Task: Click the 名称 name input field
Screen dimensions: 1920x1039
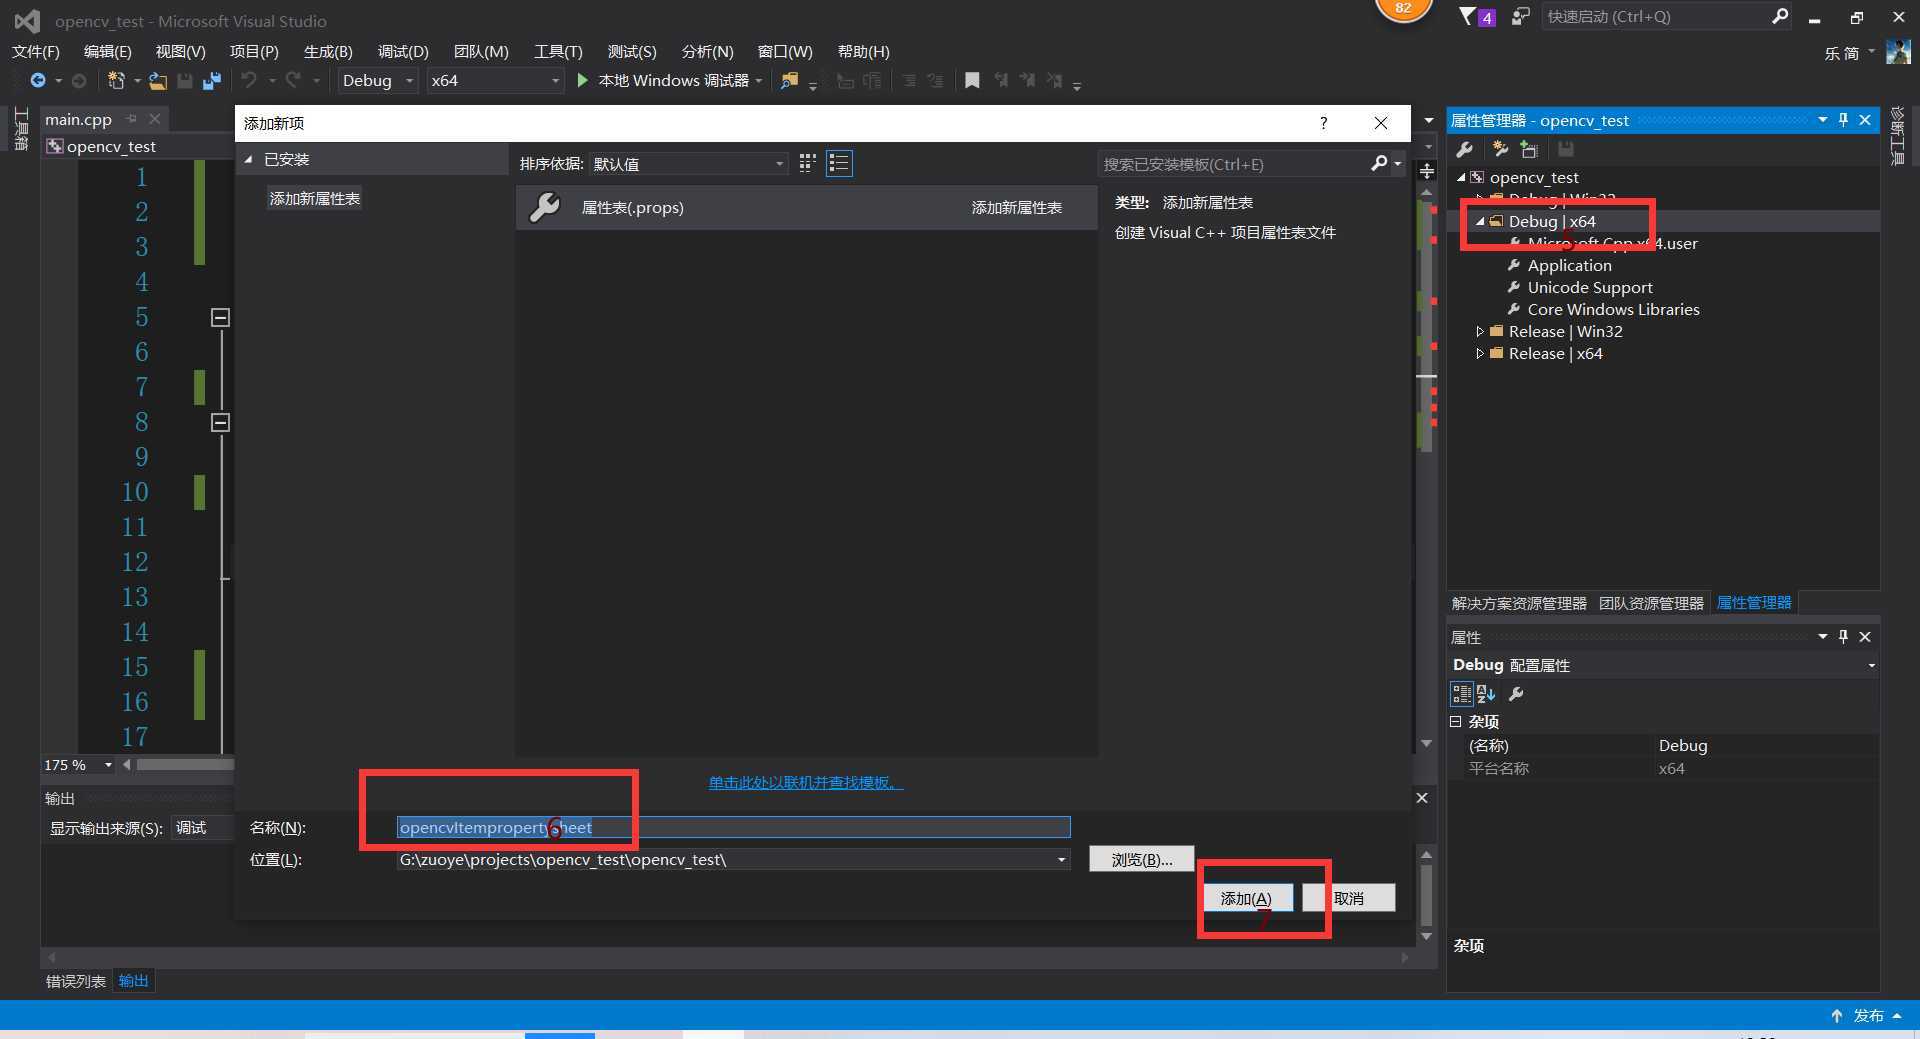Action: coord(733,827)
